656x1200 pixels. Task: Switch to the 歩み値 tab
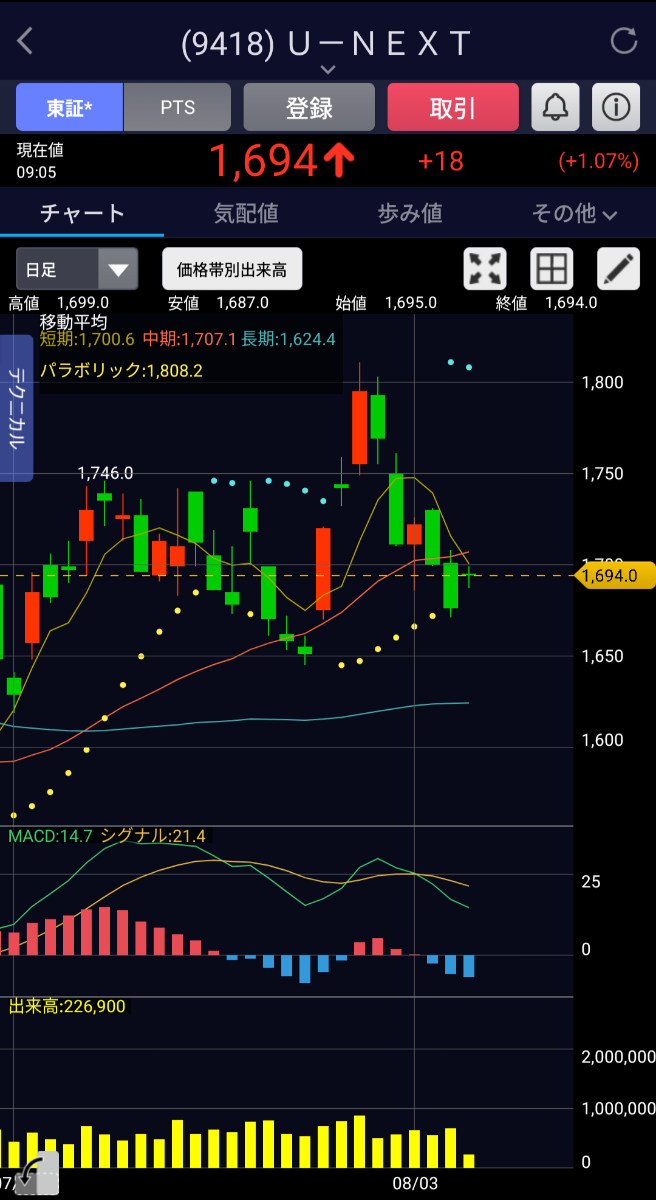pyautogui.click(x=410, y=213)
